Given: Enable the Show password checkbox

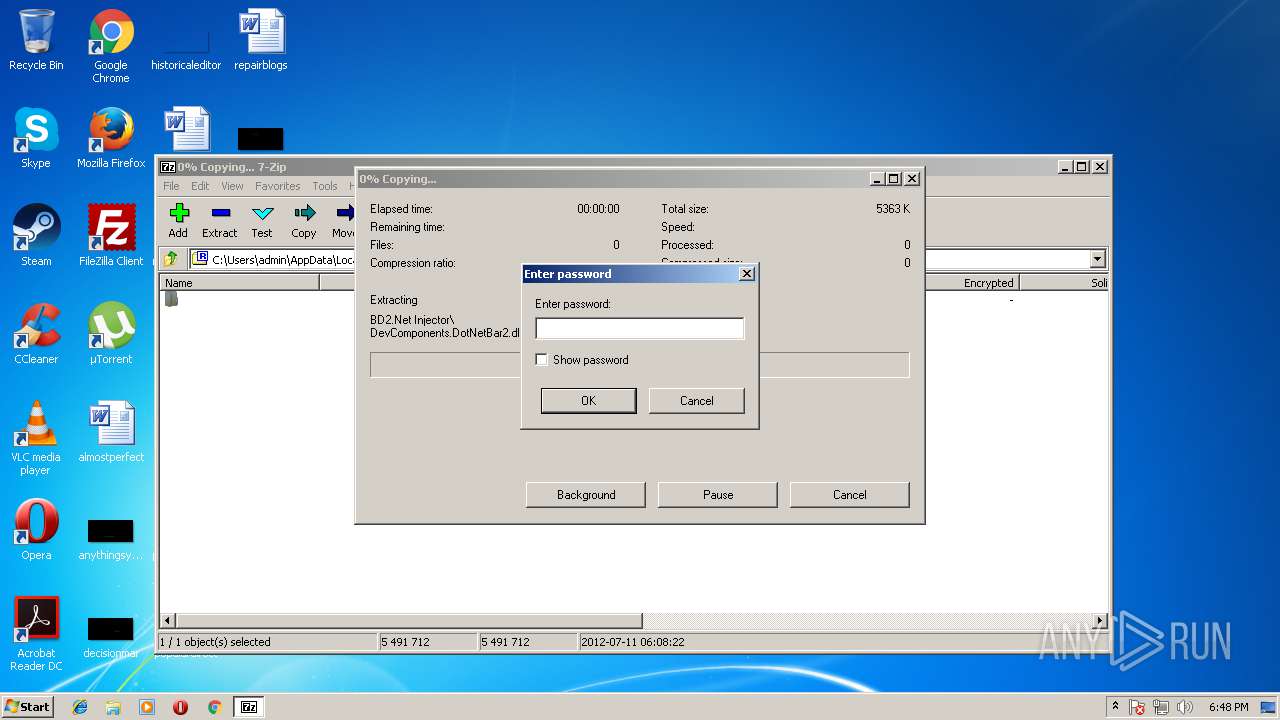Looking at the screenshot, I should (542, 360).
